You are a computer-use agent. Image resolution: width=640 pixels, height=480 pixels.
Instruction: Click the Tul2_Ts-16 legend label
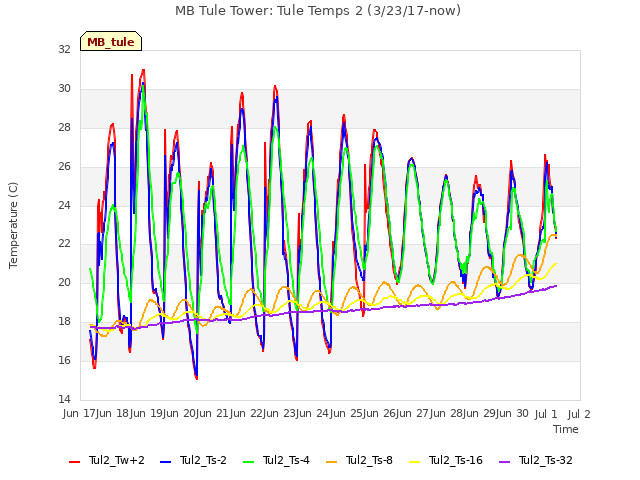pos(456,460)
